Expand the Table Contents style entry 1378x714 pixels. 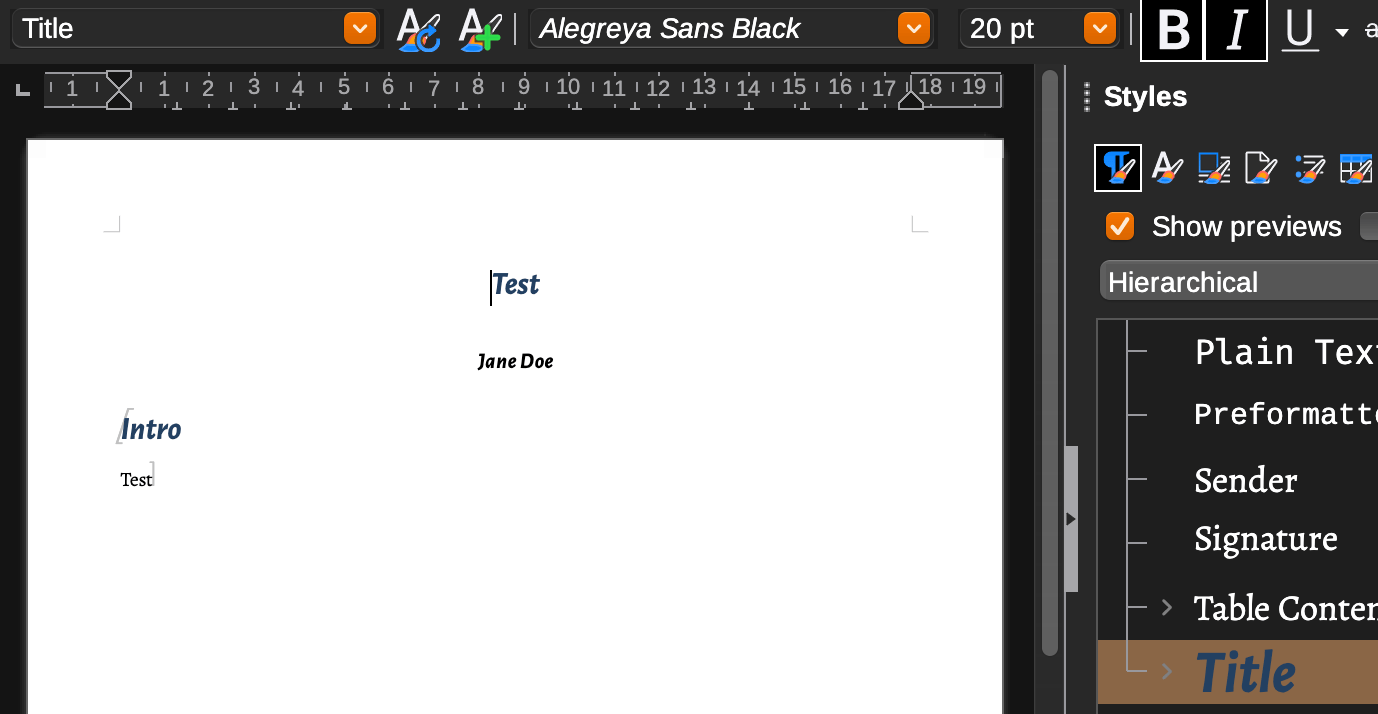1166,607
